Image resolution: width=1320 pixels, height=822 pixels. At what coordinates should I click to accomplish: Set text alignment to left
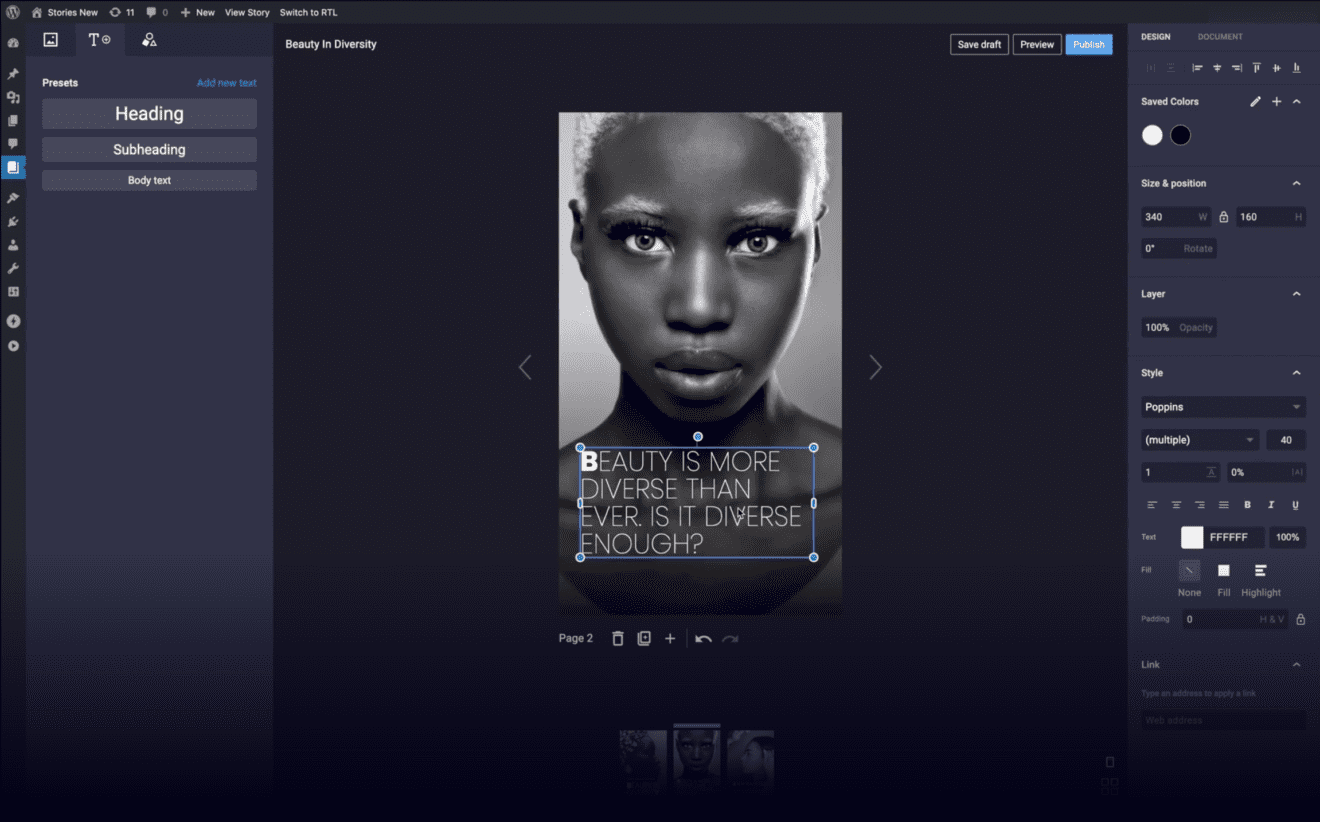point(1152,505)
